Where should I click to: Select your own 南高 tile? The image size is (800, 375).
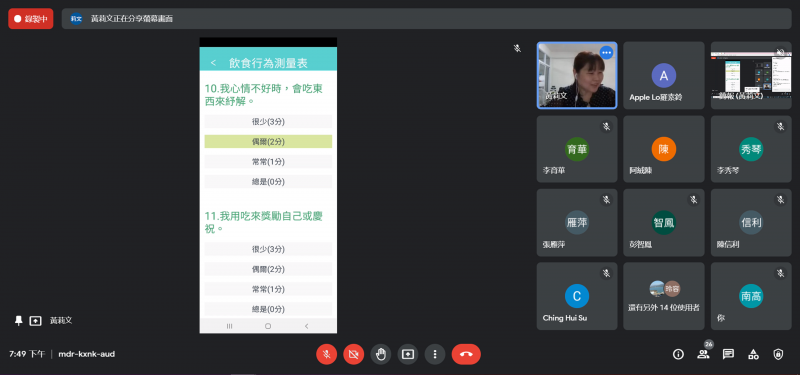(751, 296)
